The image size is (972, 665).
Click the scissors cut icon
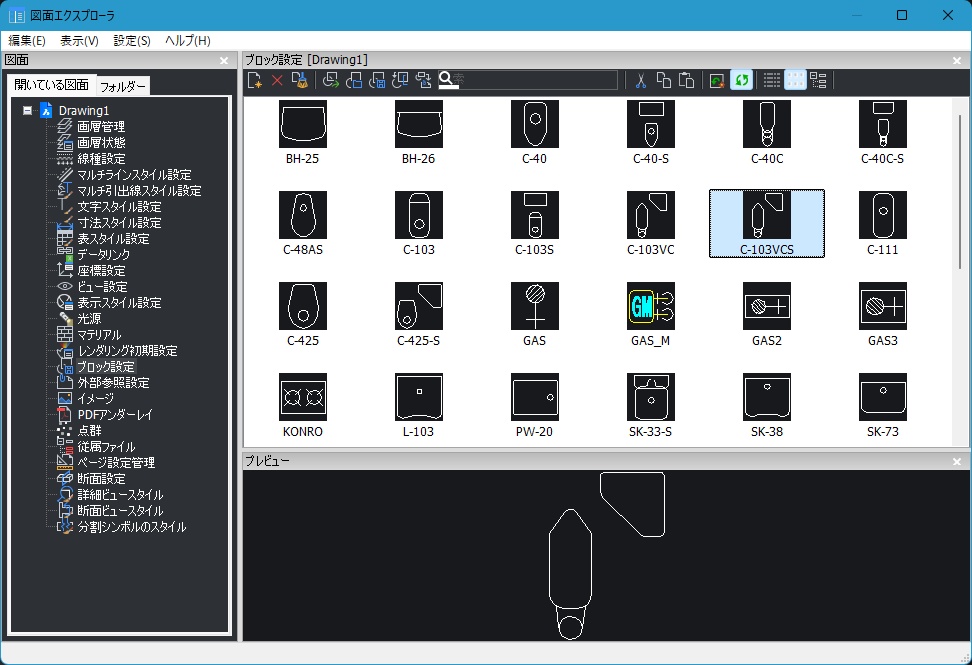pyautogui.click(x=641, y=80)
